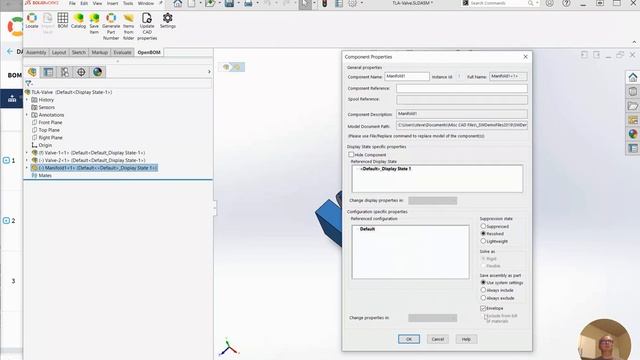Choose the Always exclude option

pos(483,298)
